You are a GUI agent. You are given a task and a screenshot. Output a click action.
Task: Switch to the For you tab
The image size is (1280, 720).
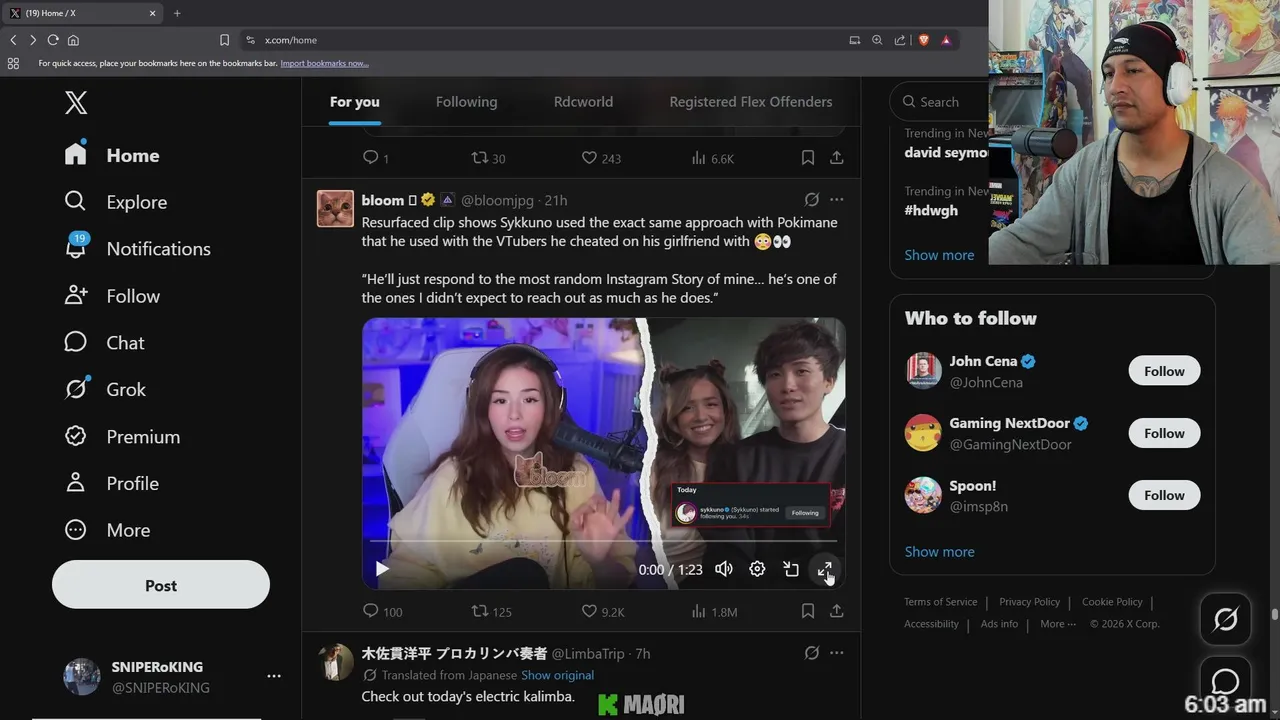pos(355,102)
